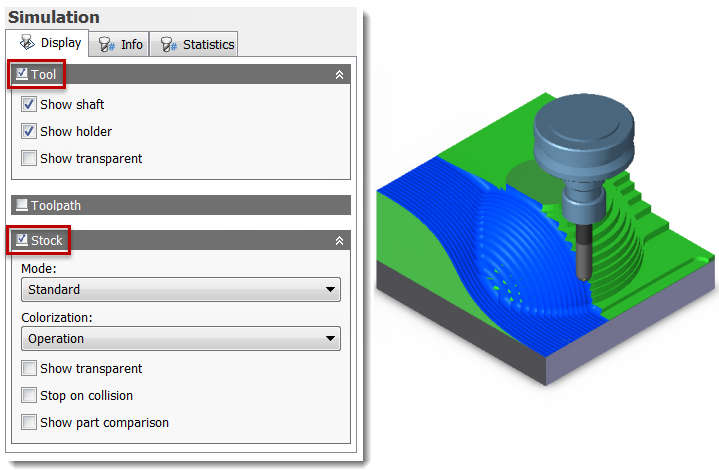719x470 pixels.
Task: Enable the Toolpath section checkbox
Action: pyautogui.click(x=21, y=205)
